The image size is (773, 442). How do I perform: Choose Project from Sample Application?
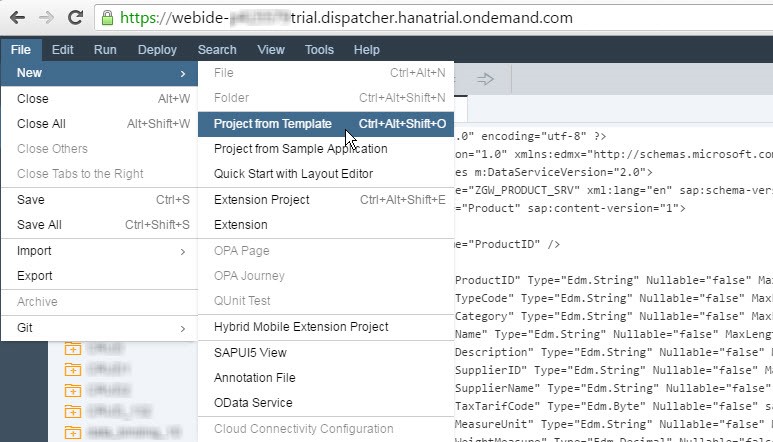tap(300, 149)
